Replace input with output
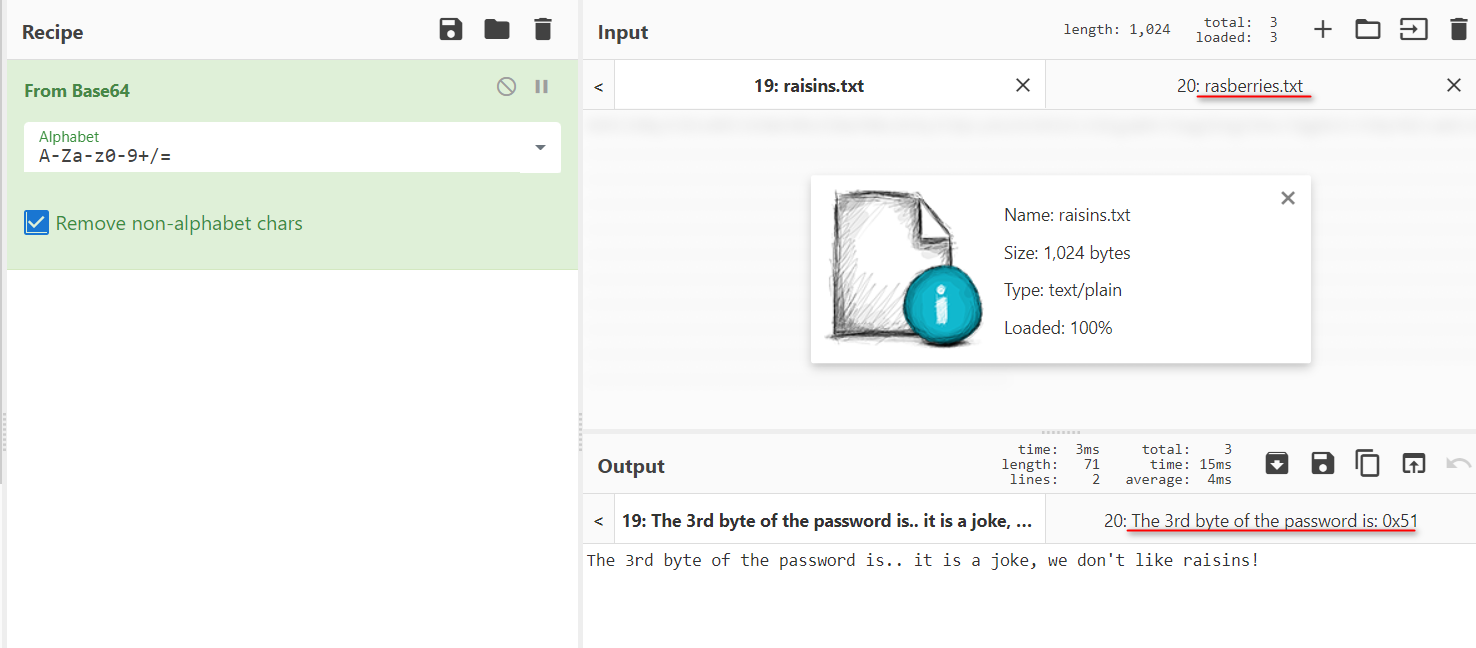Screen dimensions: 1476x648 [1413, 463]
